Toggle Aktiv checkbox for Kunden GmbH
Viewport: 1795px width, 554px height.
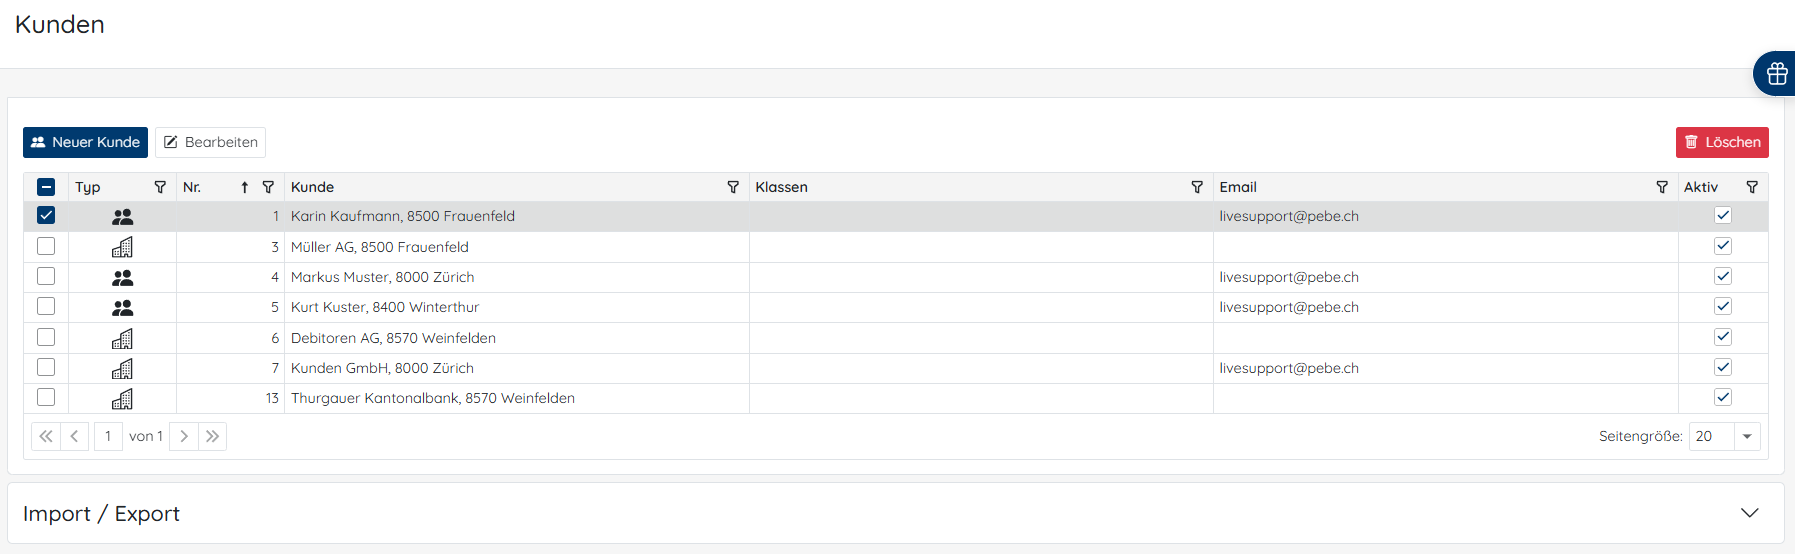click(1722, 367)
